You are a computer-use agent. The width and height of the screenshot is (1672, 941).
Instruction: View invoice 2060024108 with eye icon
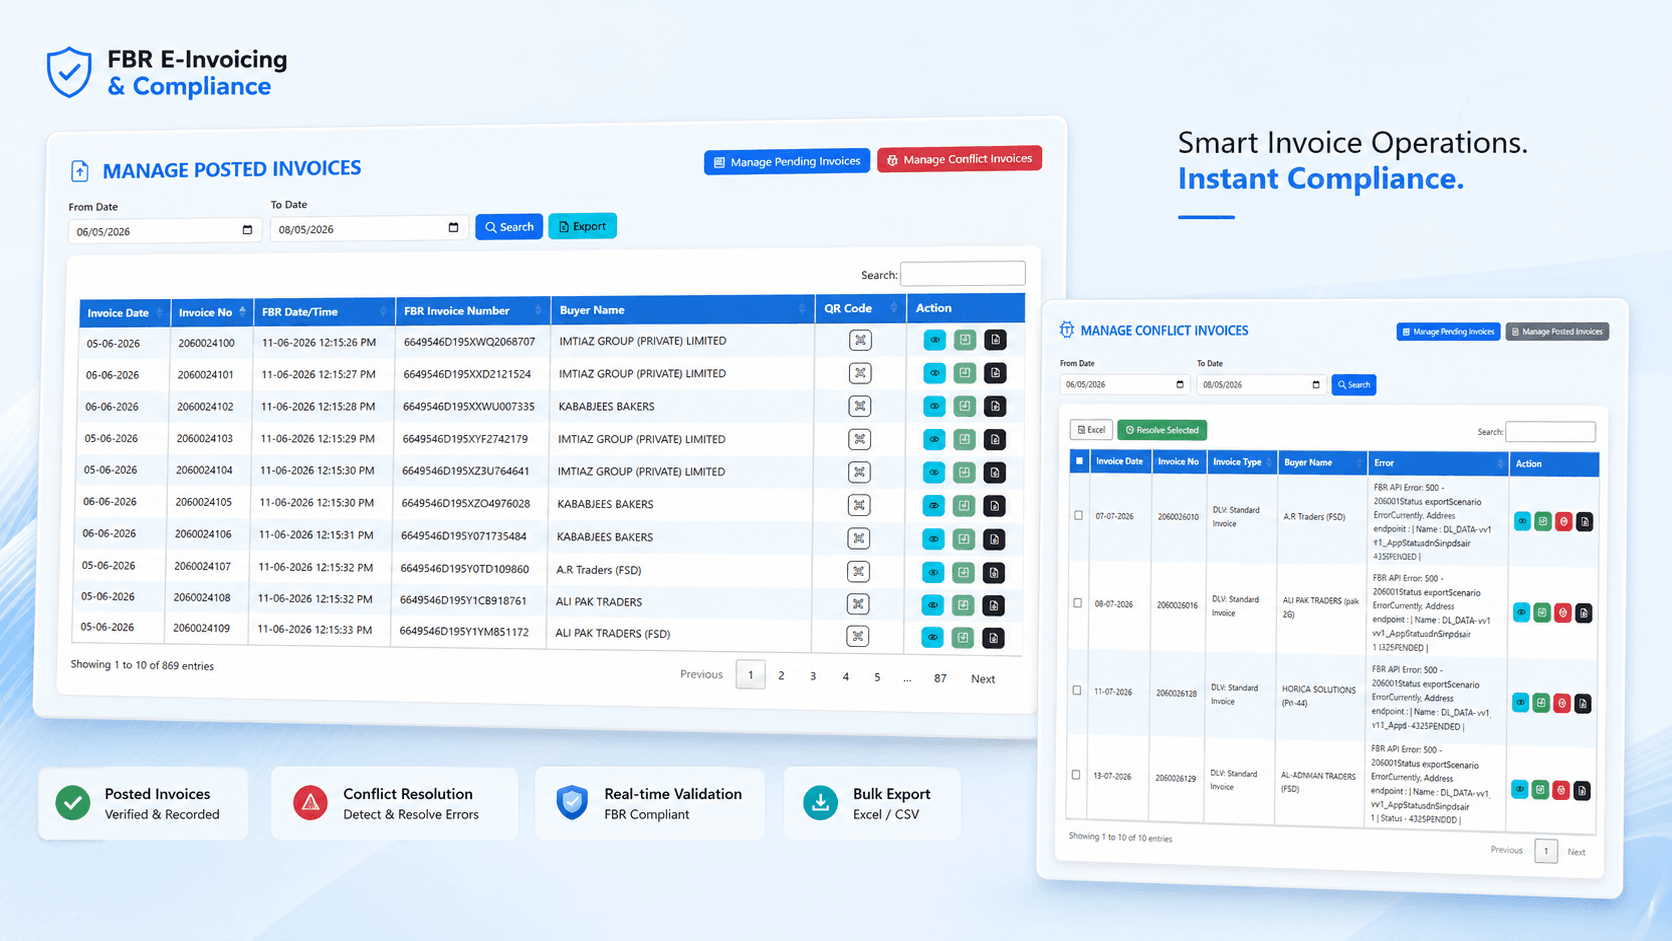pos(933,605)
